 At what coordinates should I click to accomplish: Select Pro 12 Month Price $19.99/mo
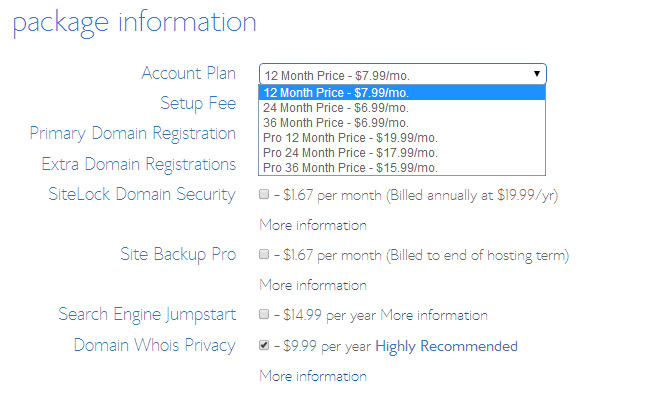349,138
